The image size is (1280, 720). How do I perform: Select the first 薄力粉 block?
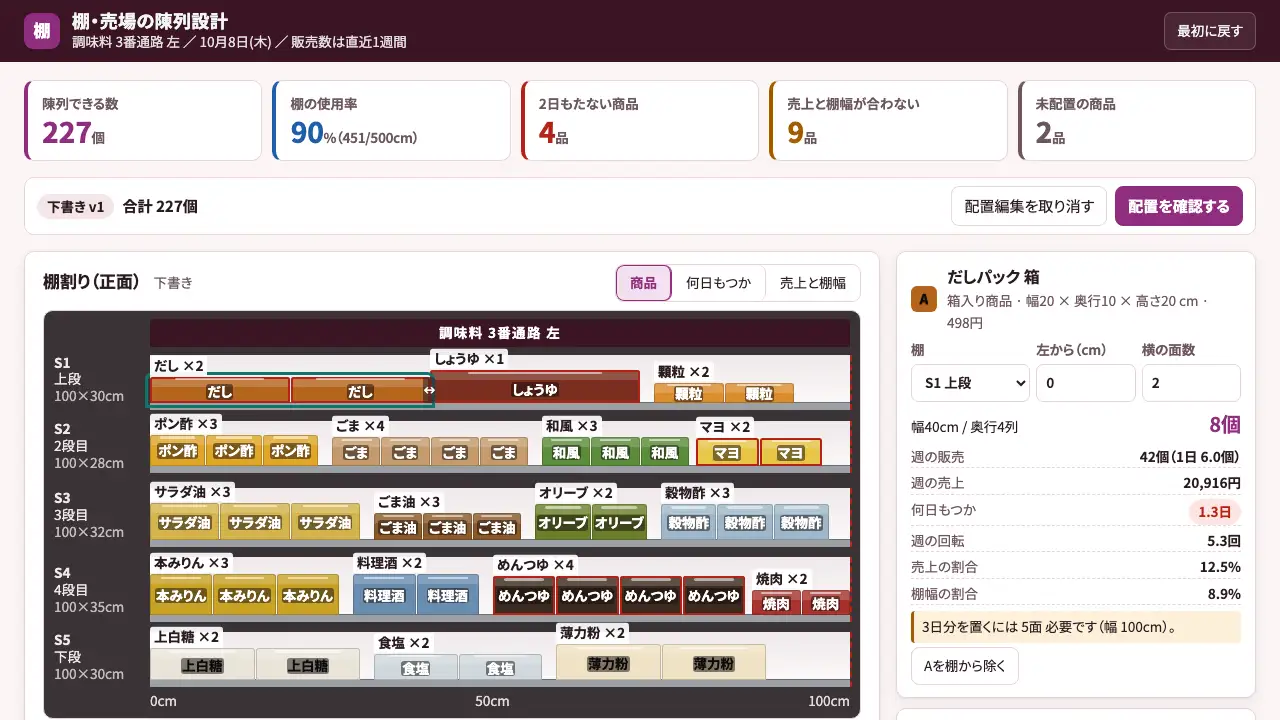pyautogui.click(x=608, y=662)
